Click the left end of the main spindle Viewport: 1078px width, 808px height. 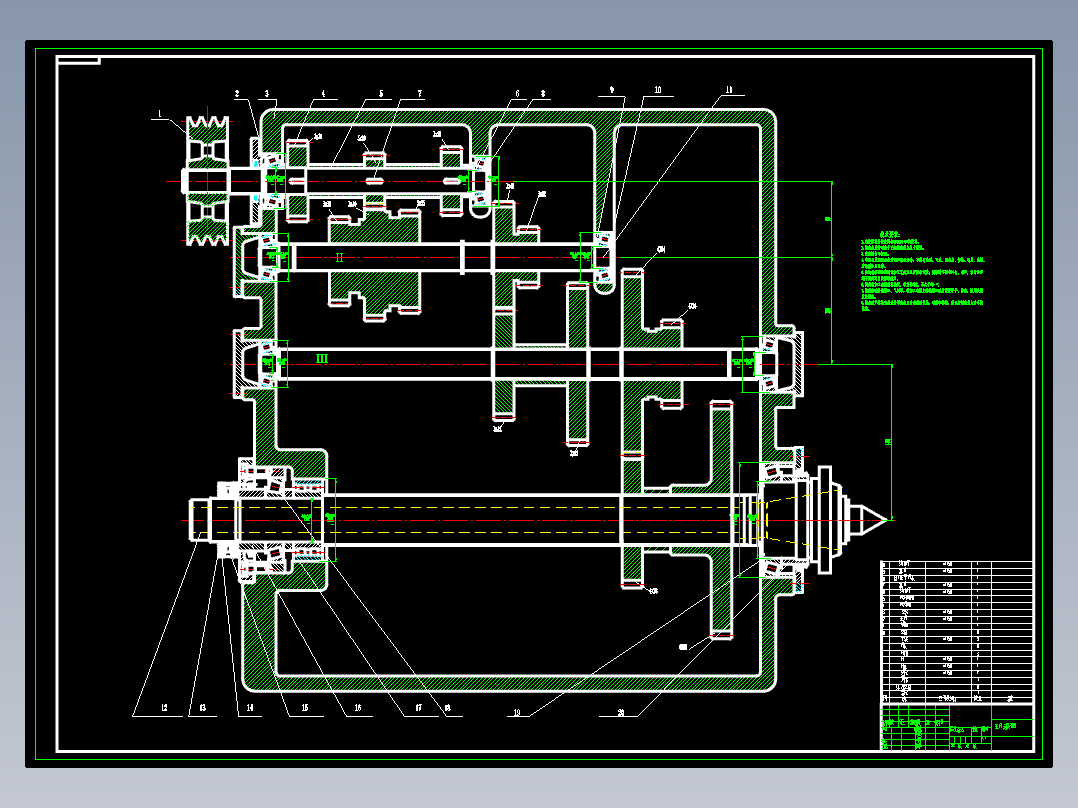click(201, 520)
